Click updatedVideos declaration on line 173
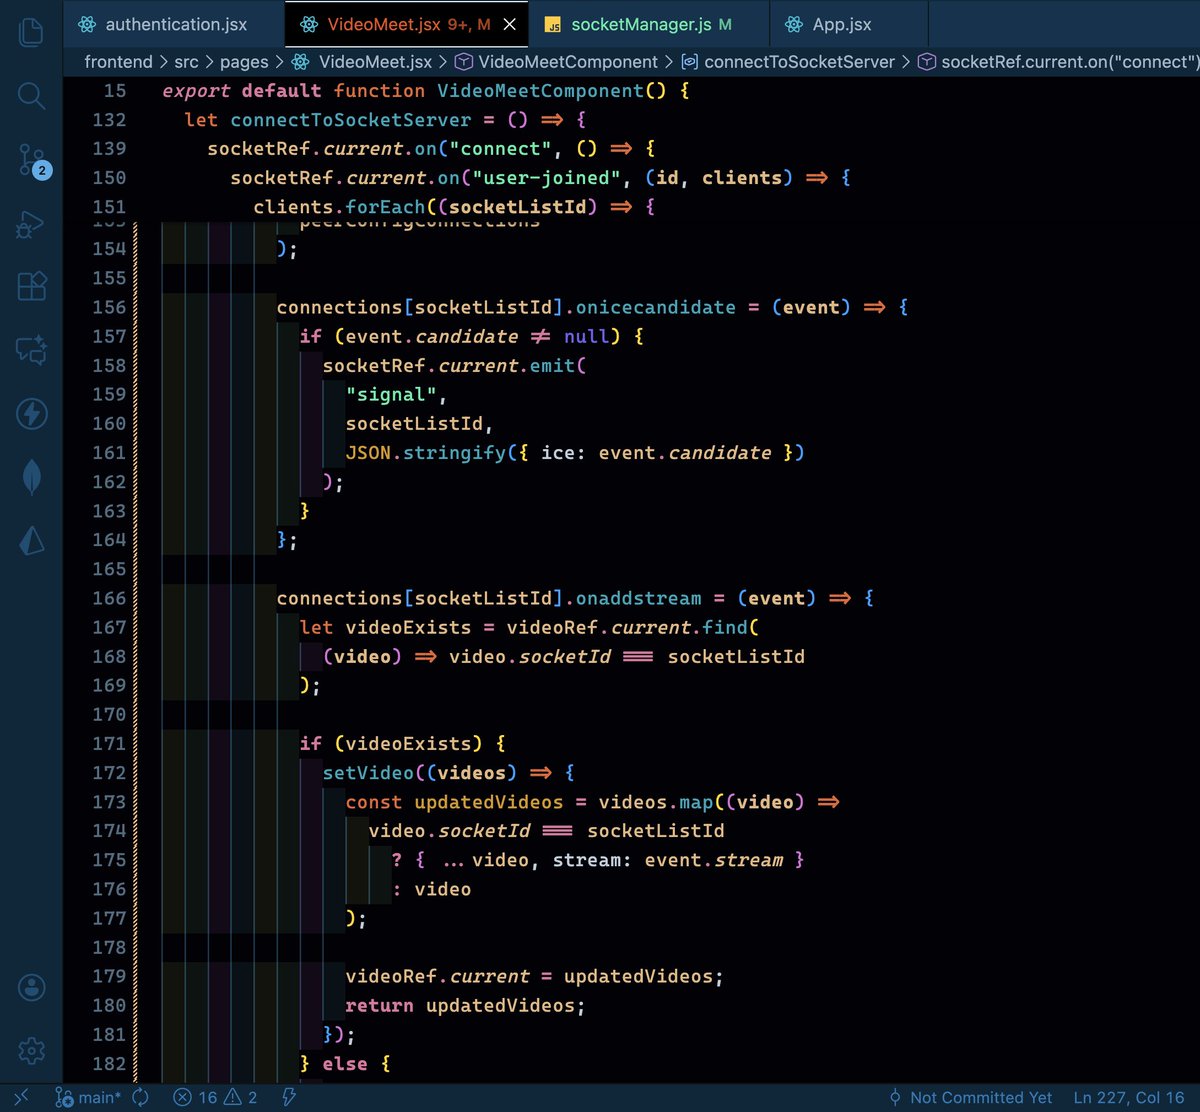 tap(489, 801)
